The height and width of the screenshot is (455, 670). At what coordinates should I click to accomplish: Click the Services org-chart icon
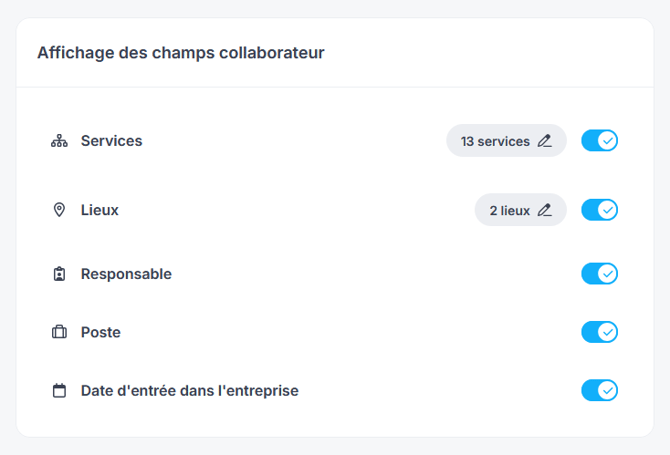59,141
